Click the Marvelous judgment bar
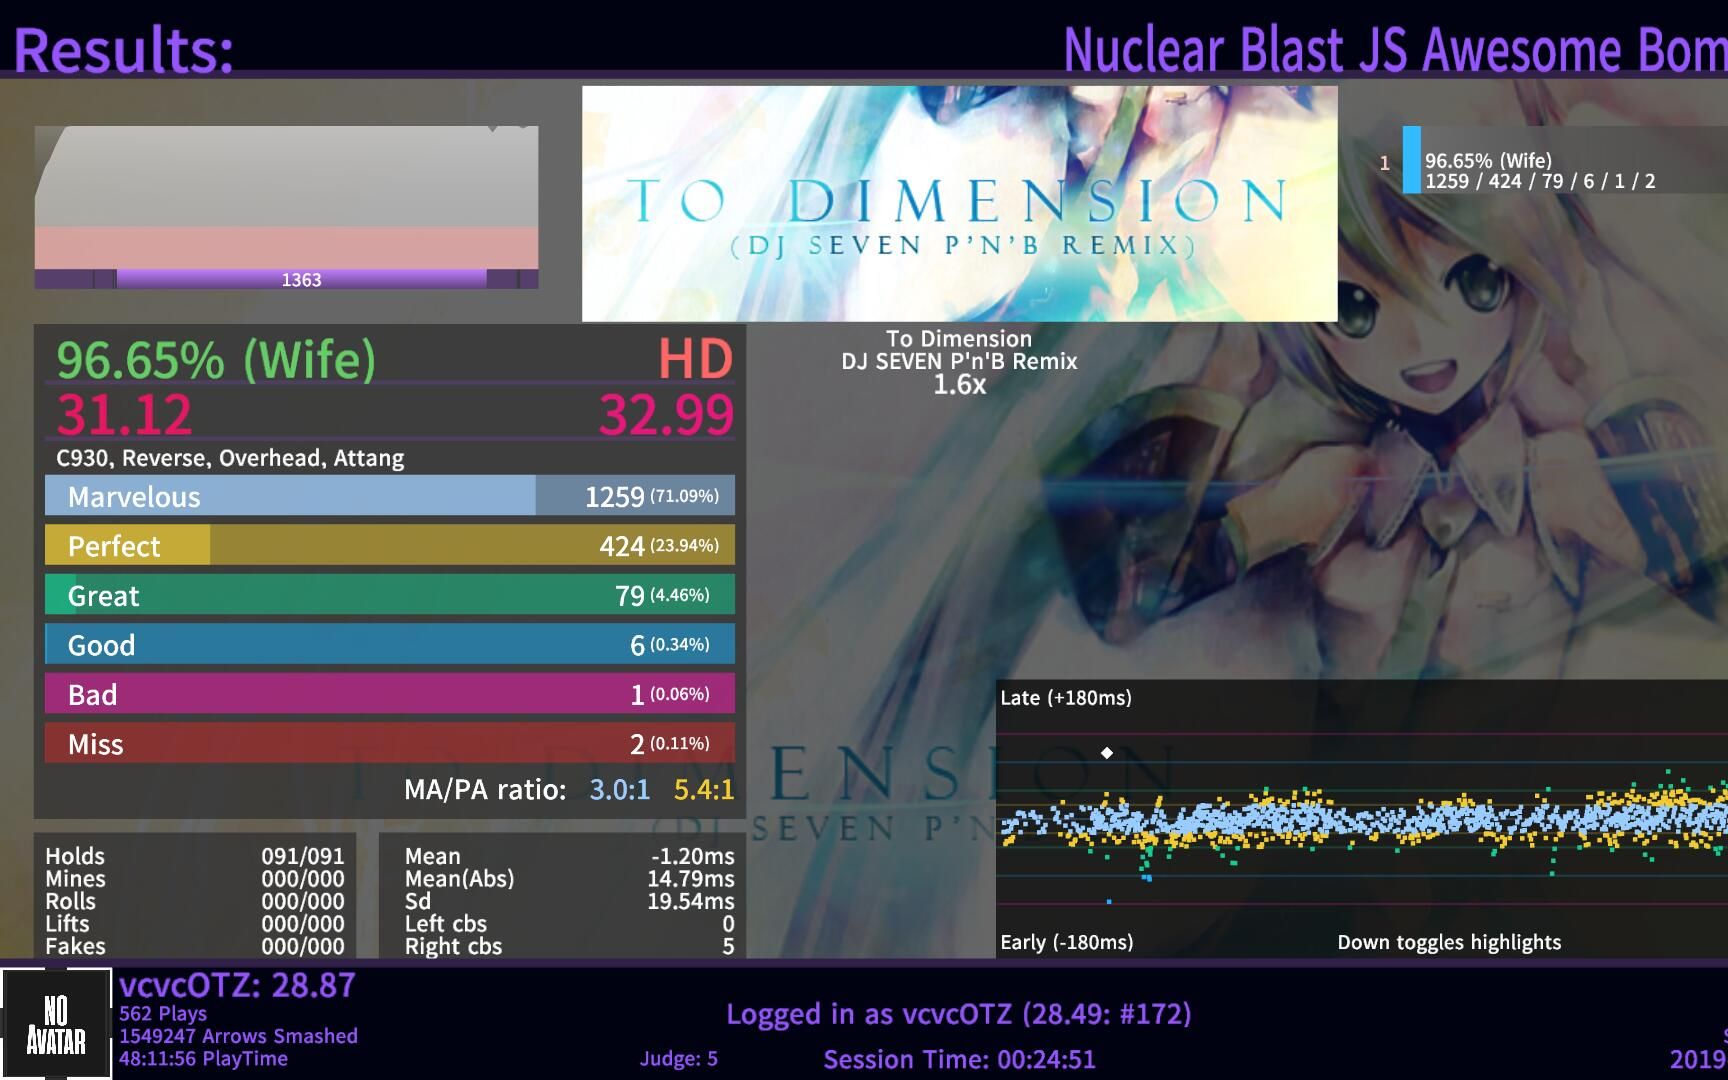This screenshot has height=1080, width=1728. tap(390, 496)
